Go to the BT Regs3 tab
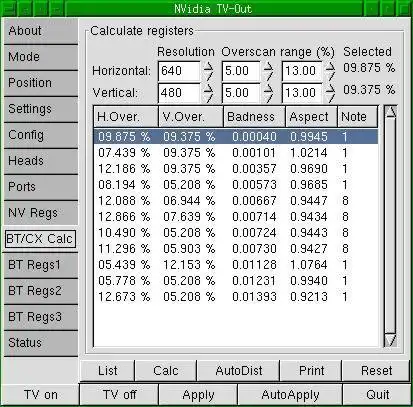 pyautogui.click(x=41, y=317)
